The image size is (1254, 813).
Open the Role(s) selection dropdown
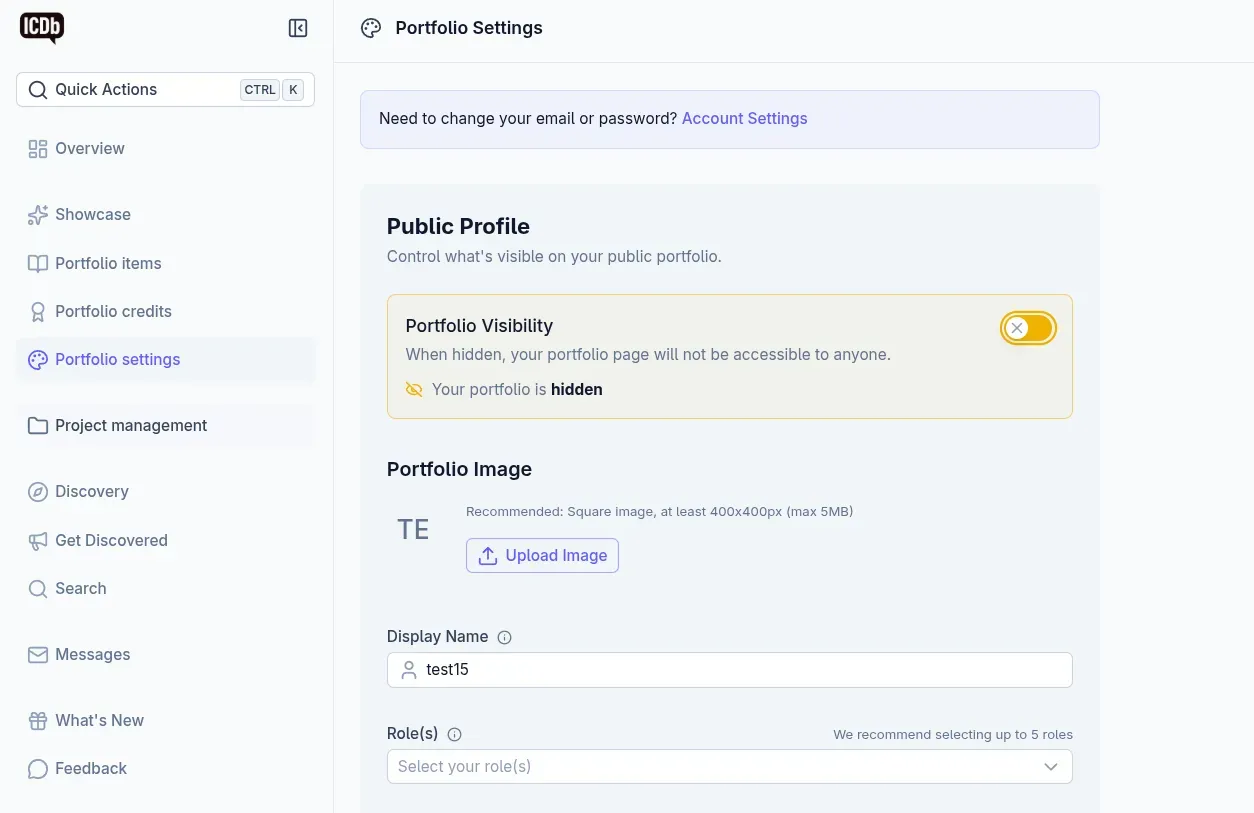click(x=729, y=766)
